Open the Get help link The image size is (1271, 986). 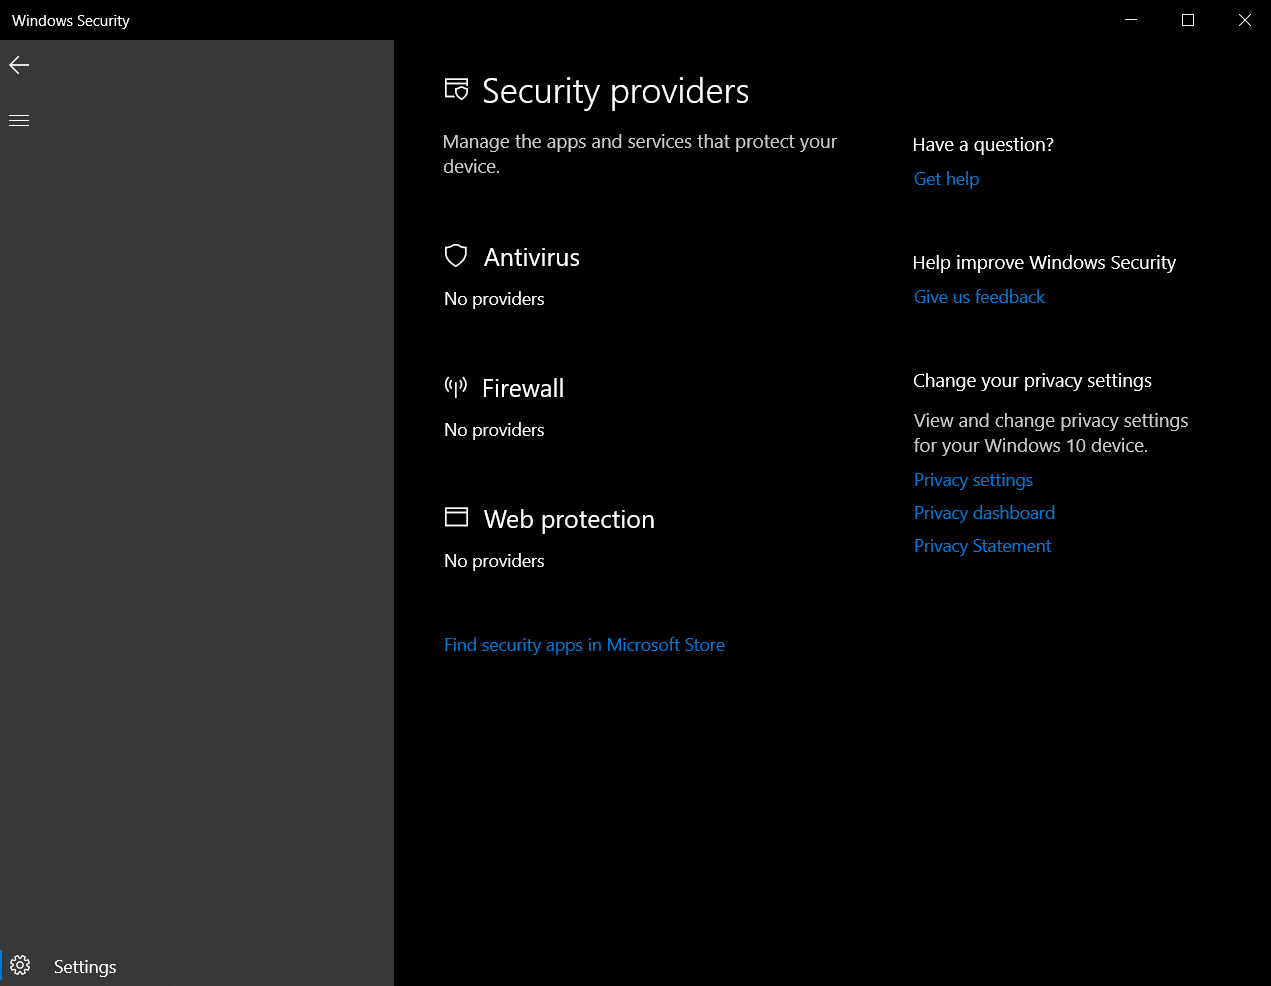(x=946, y=179)
